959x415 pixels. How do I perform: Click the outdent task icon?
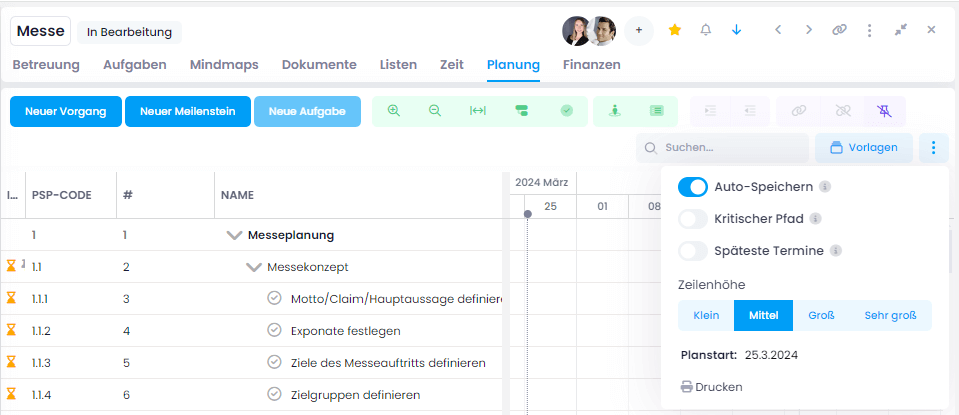point(750,111)
